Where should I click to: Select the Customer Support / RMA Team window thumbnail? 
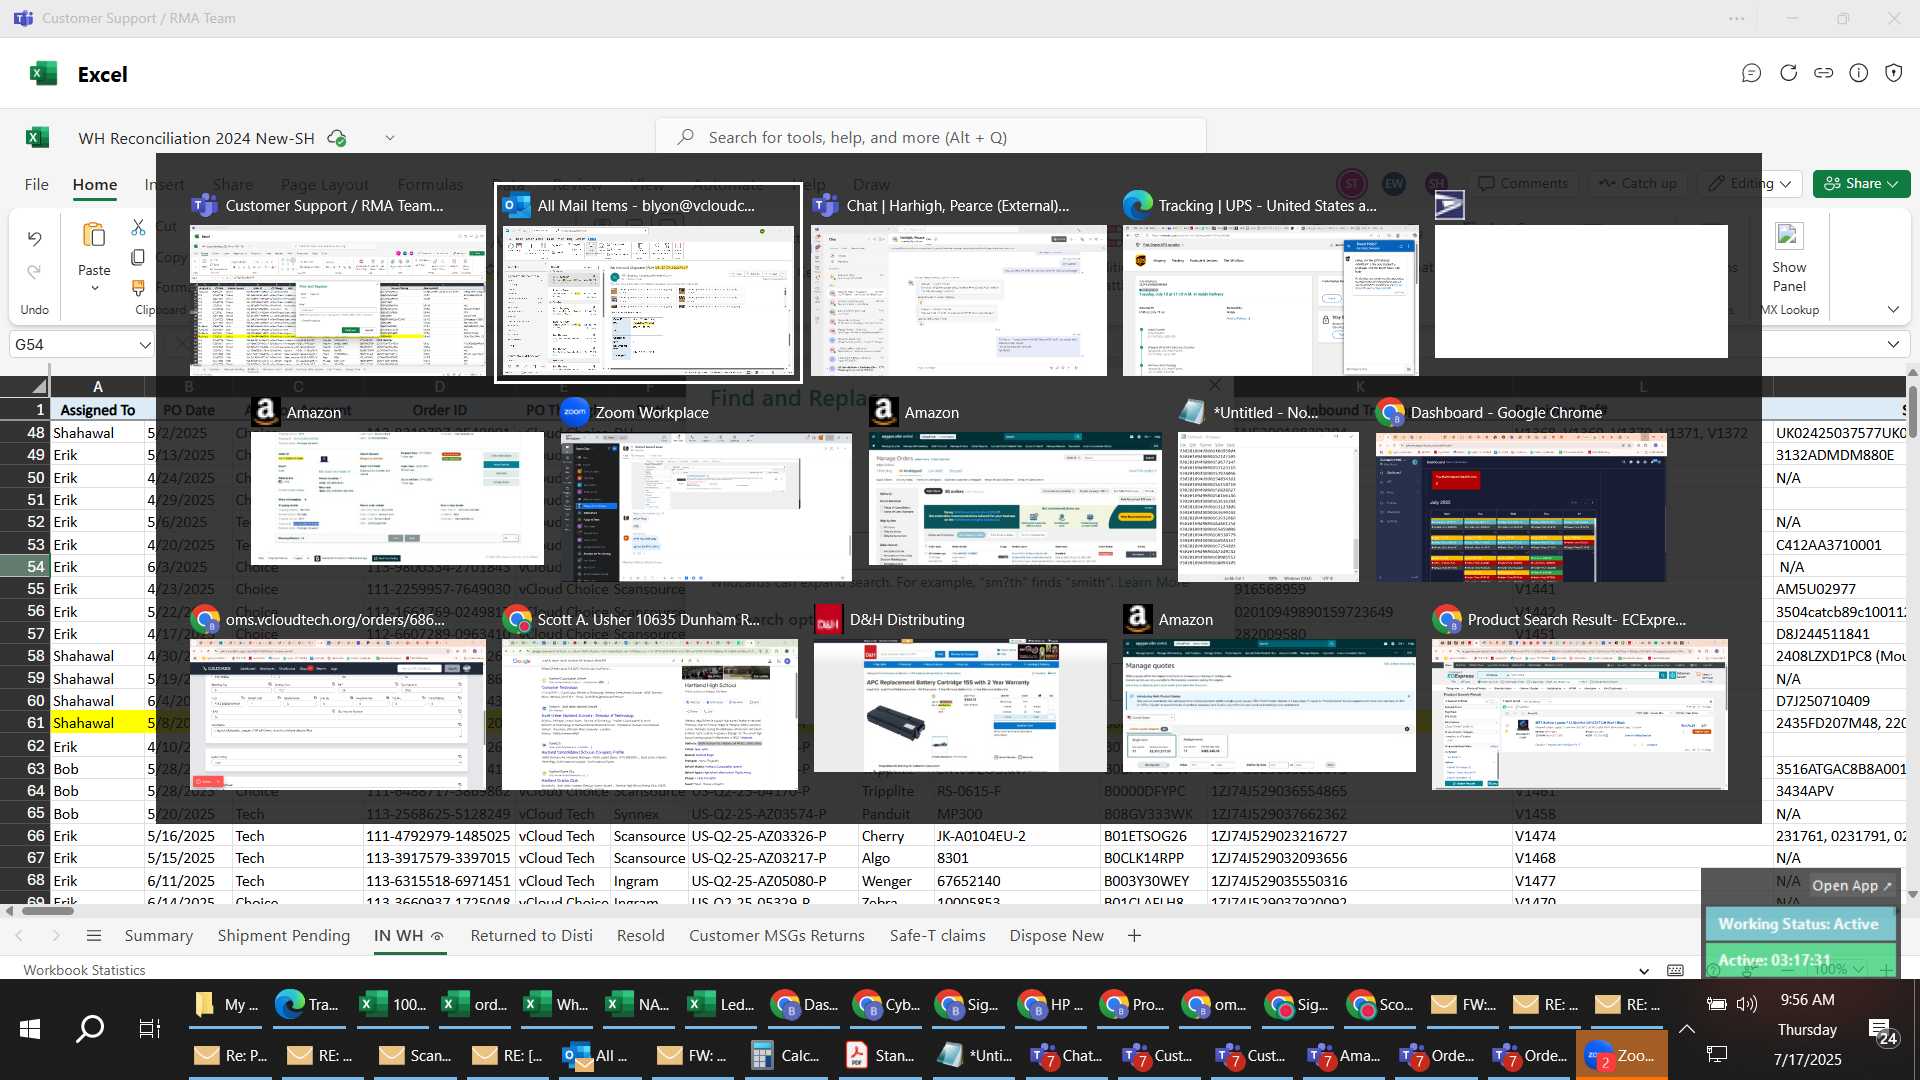pos(337,283)
